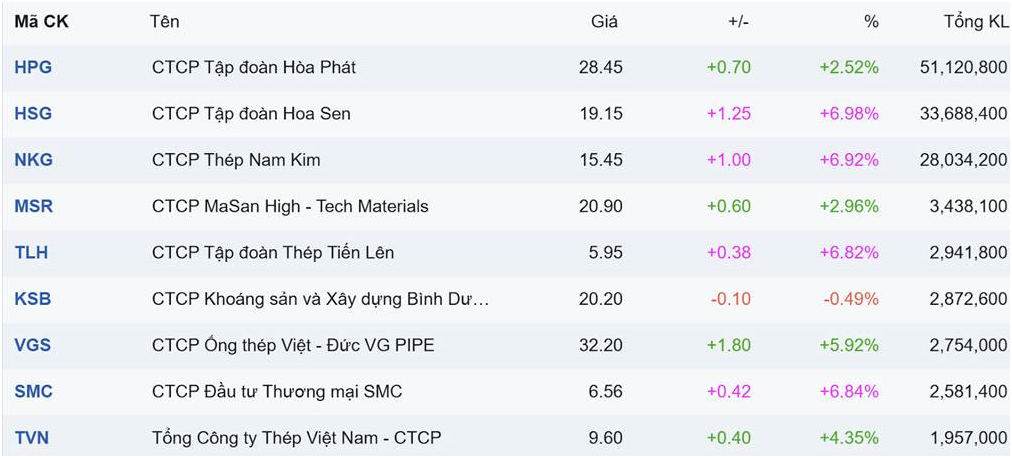The width and height of the screenshot is (1012, 458).
Task: Open the HPG stock ticker link
Action: [x=33, y=68]
